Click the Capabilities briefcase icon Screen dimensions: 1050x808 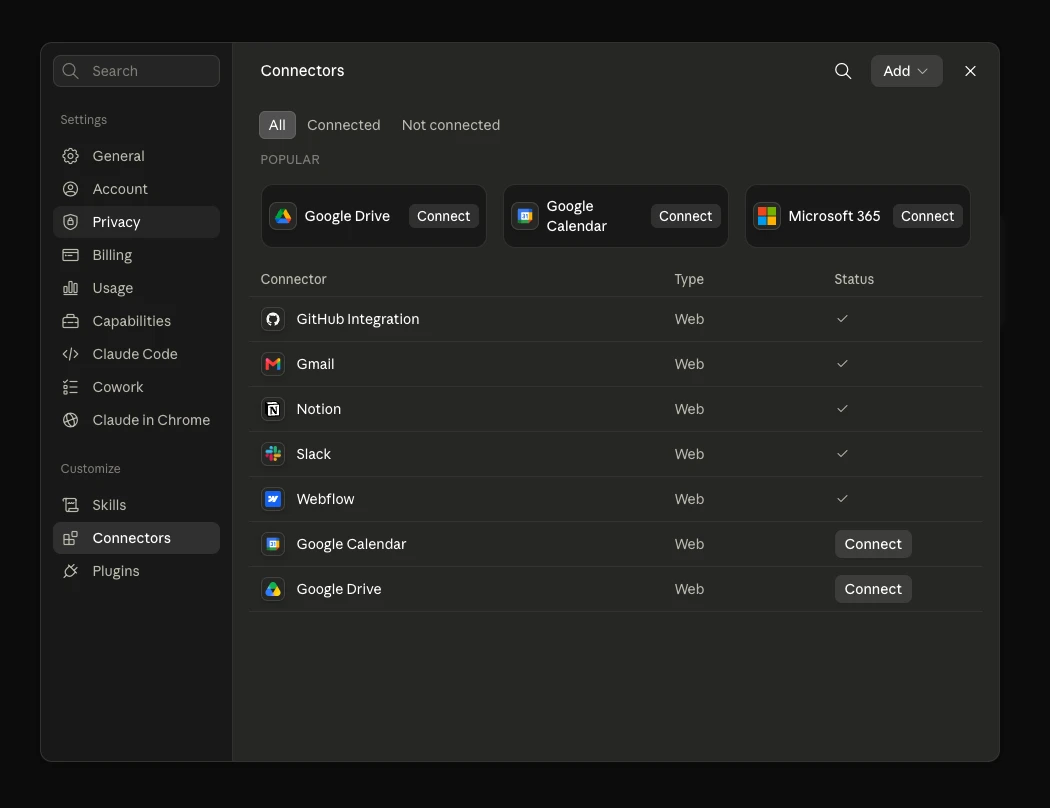point(70,321)
